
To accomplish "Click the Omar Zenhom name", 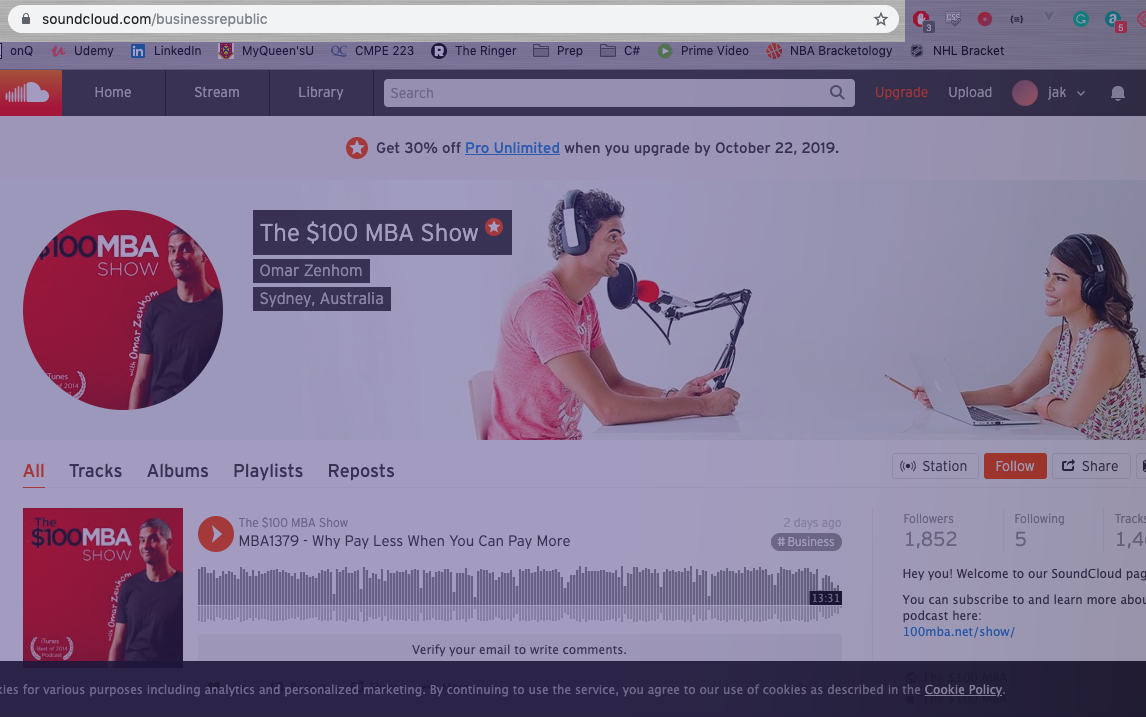I will click(x=311, y=270).
